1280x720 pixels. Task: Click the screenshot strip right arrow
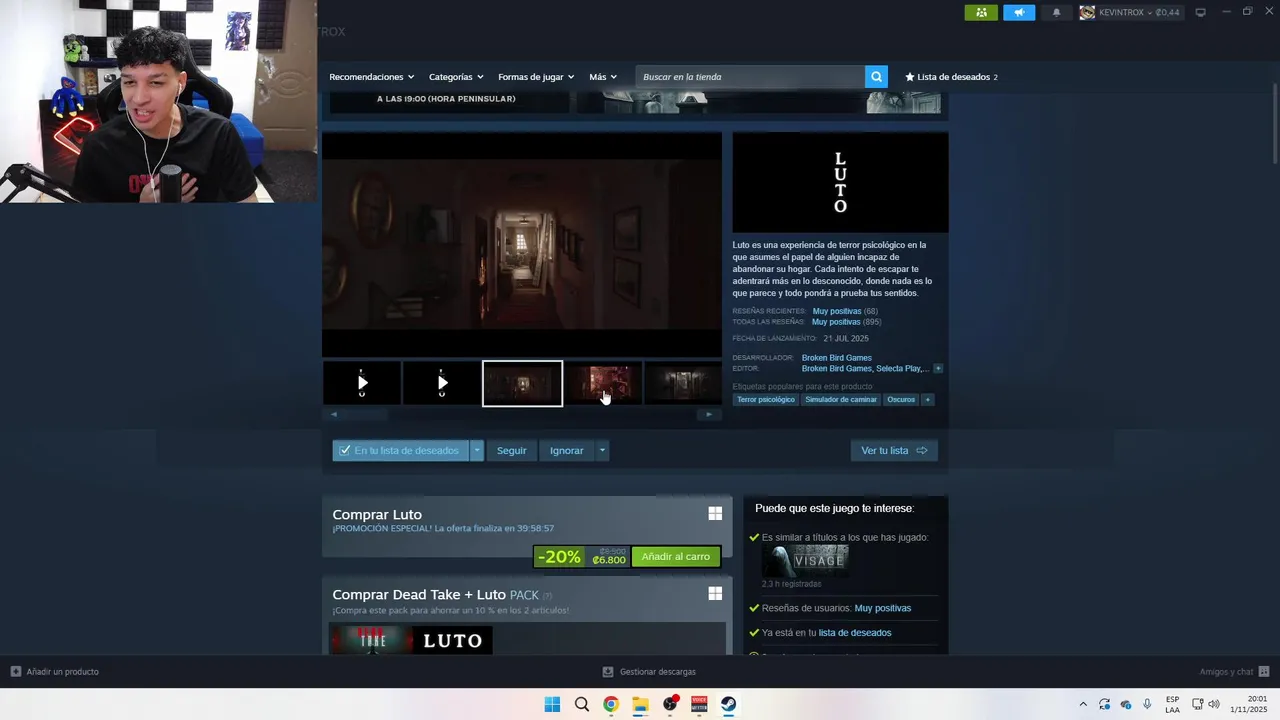coord(709,414)
